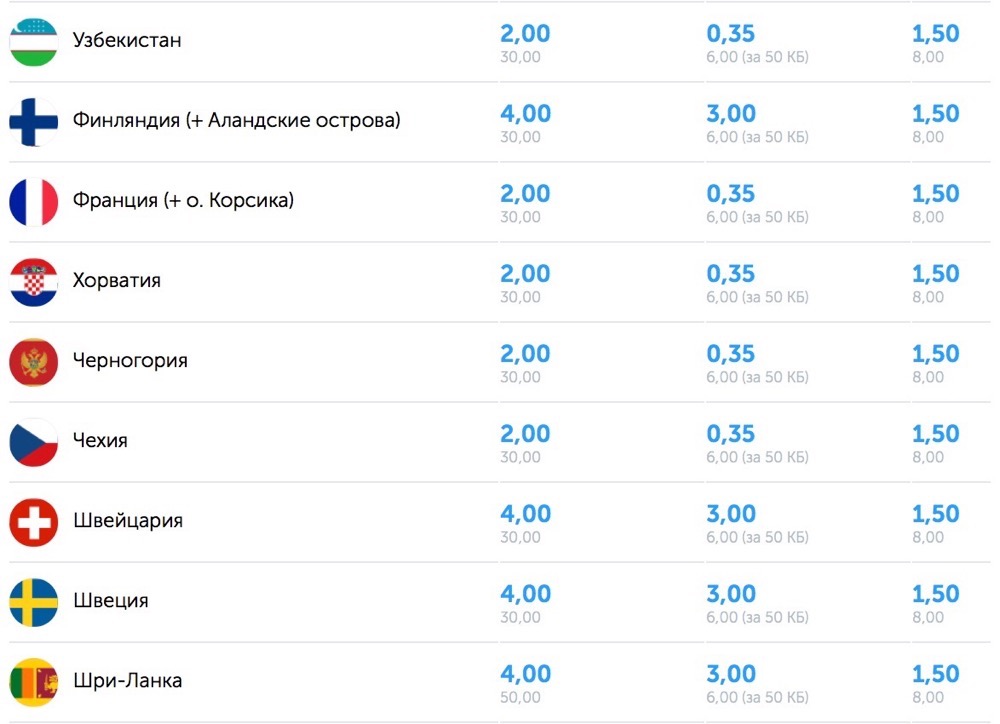The image size is (1000, 724).
Task: Click the Czech Republic flag icon
Action: (34, 442)
